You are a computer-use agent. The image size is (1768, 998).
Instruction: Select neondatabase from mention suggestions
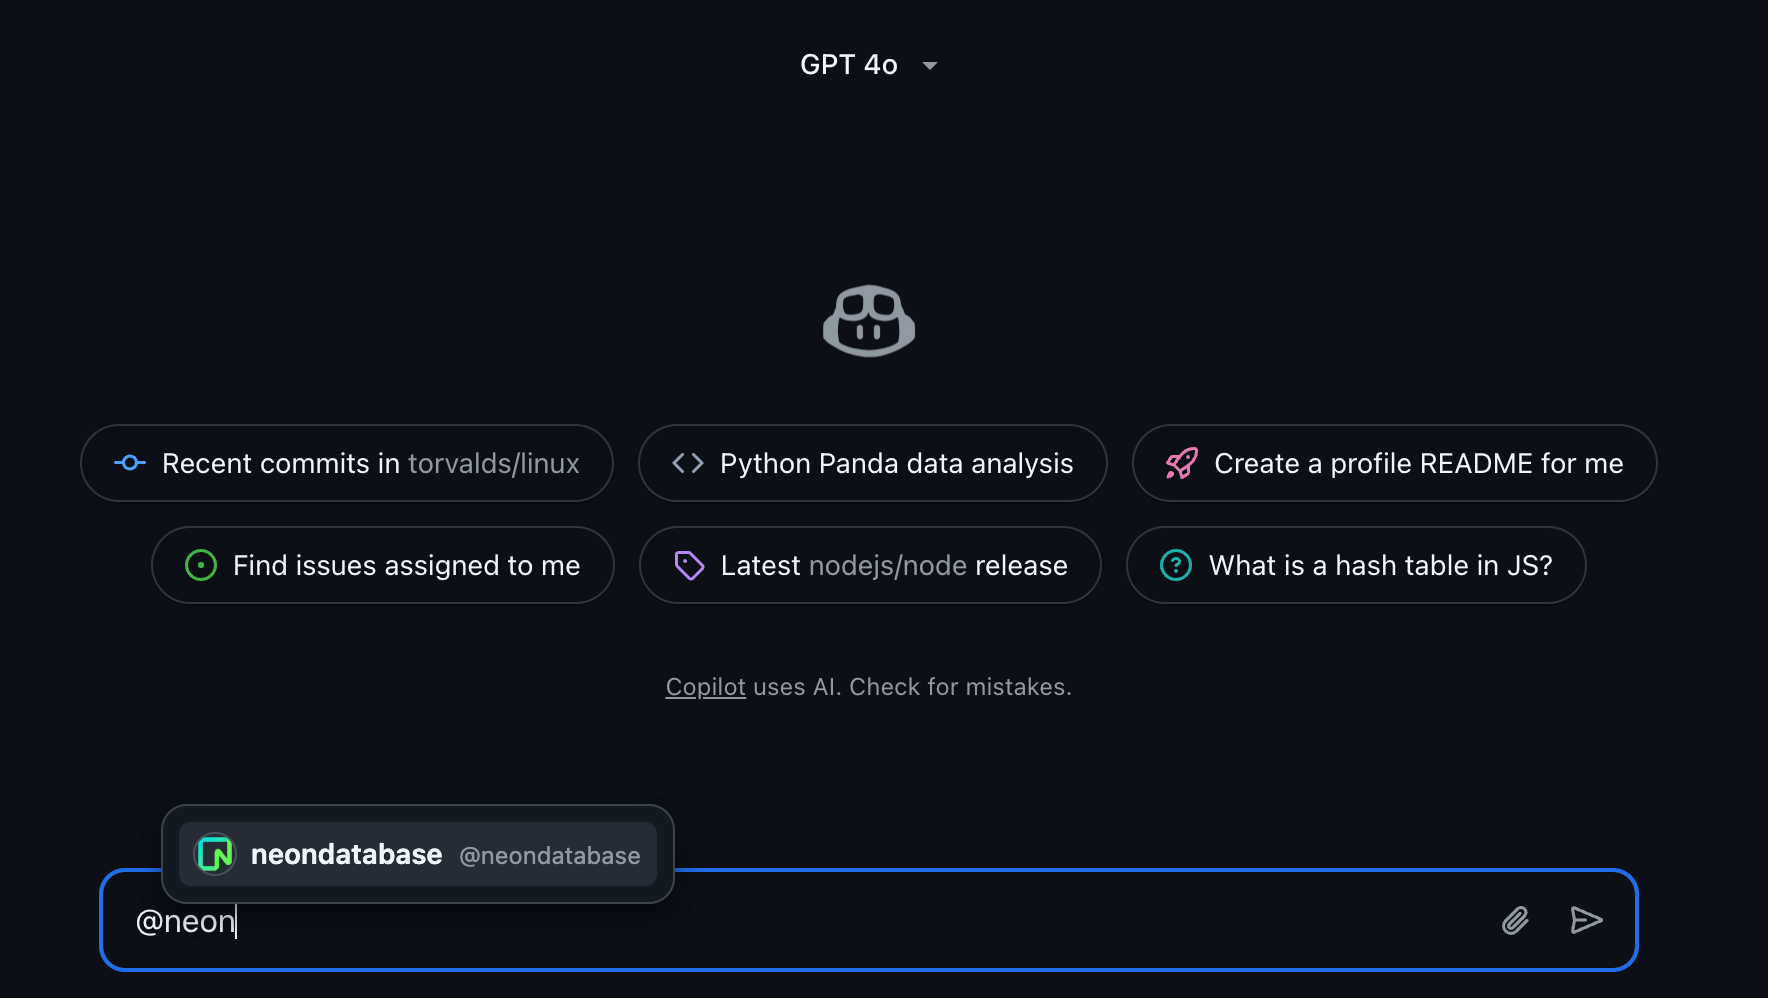346,855
